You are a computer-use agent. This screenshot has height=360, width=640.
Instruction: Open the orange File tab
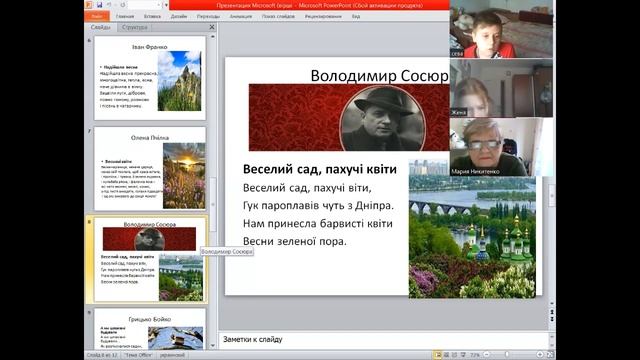(x=97, y=16)
